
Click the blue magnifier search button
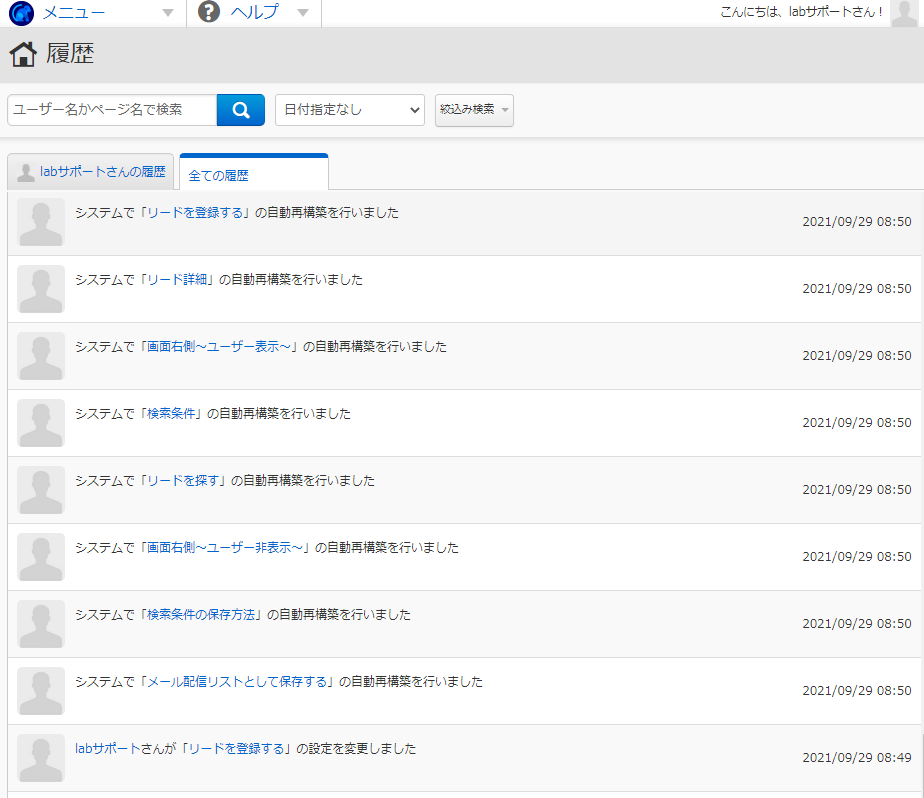click(240, 110)
